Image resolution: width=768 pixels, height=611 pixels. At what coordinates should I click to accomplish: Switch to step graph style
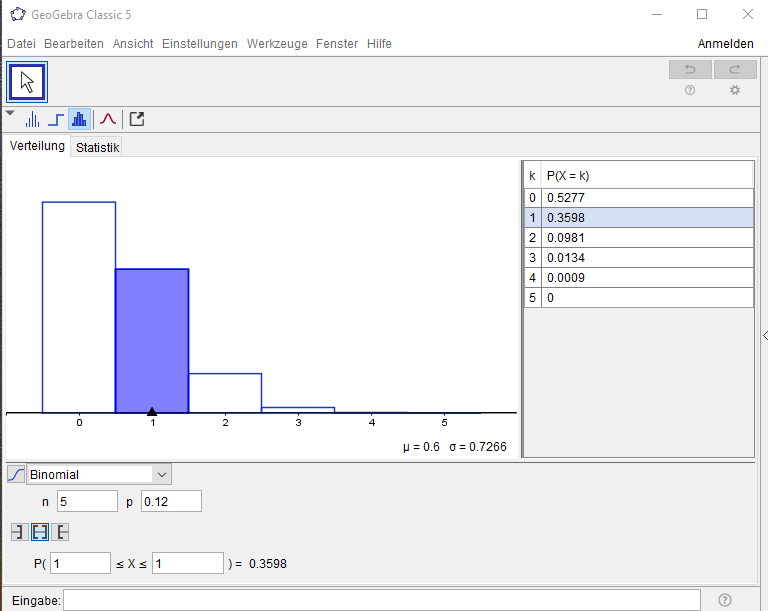[x=56, y=119]
